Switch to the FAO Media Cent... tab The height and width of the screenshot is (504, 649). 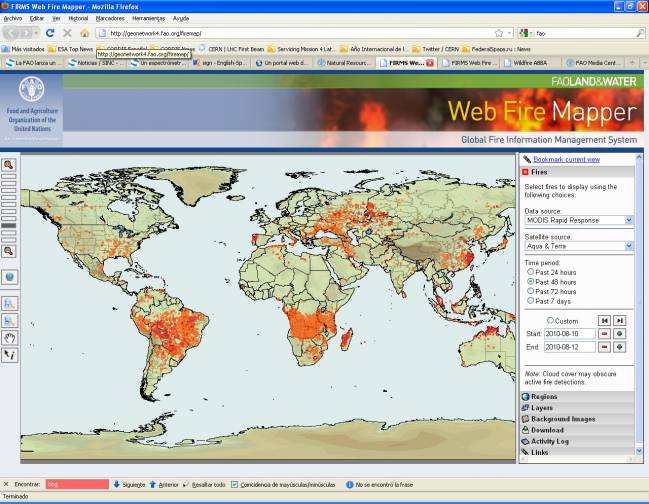click(593, 63)
